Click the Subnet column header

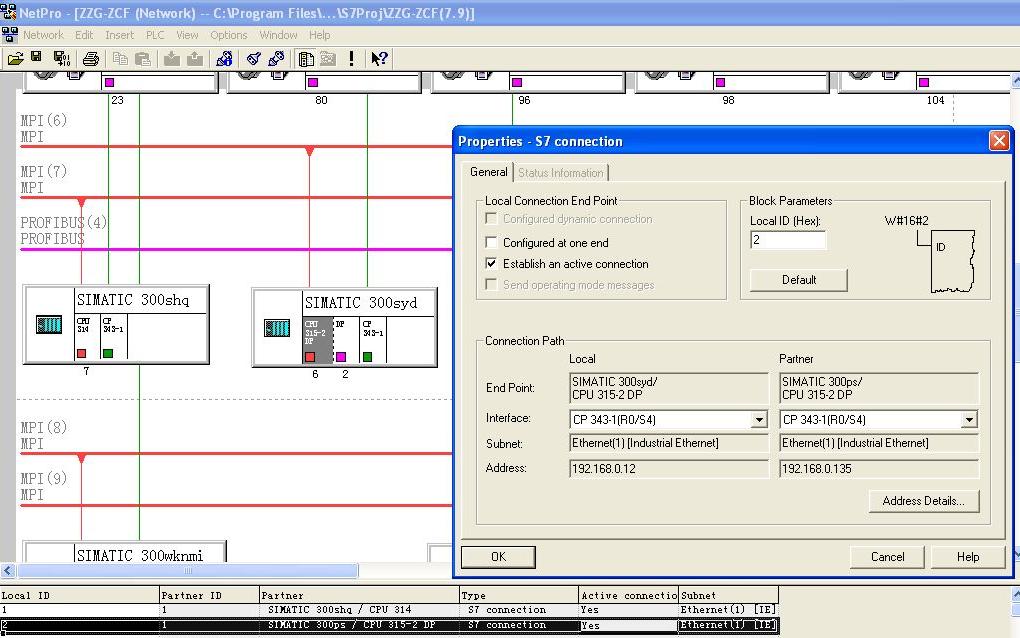coord(728,595)
